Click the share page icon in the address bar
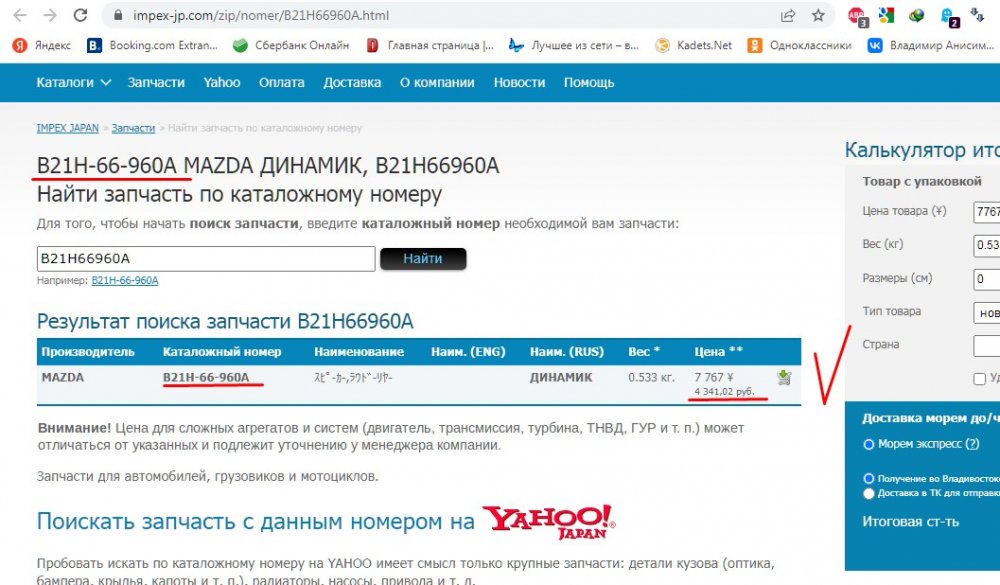This screenshot has height=585, width=1000. coord(788,16)
